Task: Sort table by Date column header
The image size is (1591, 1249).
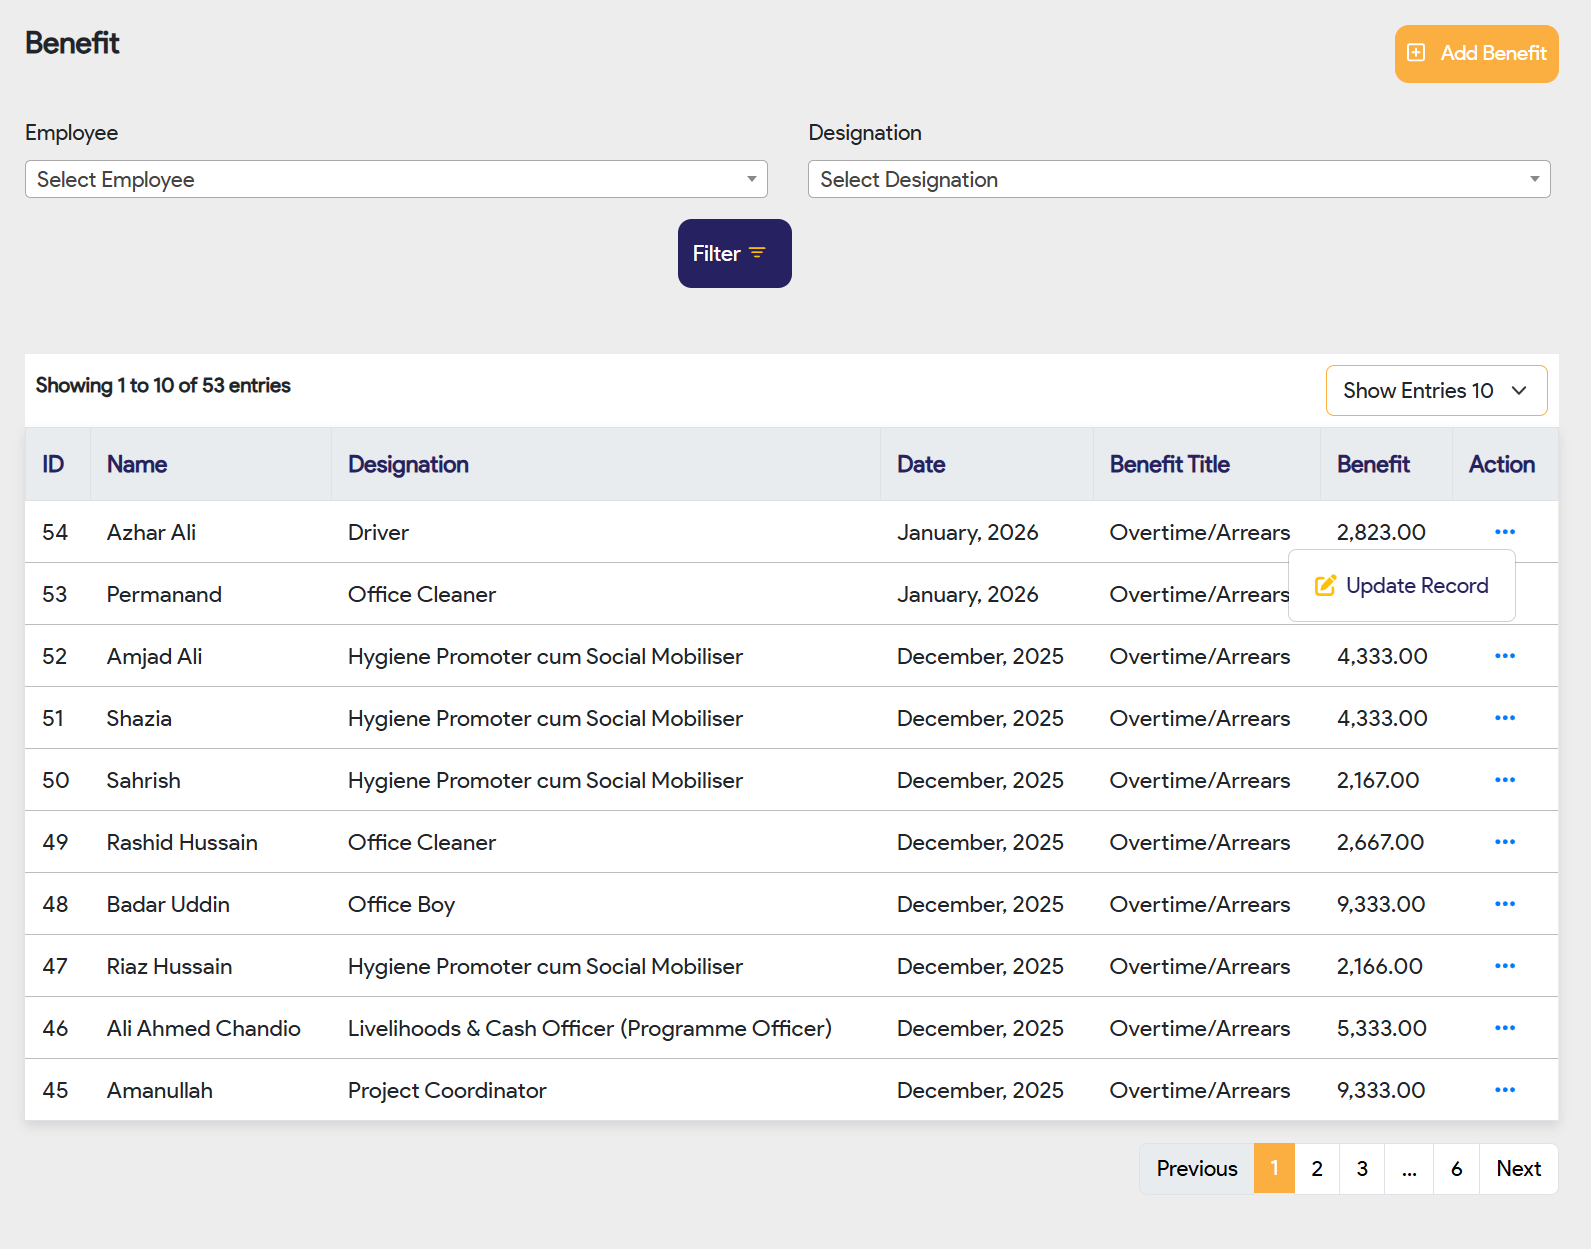Action: [921, 464]
